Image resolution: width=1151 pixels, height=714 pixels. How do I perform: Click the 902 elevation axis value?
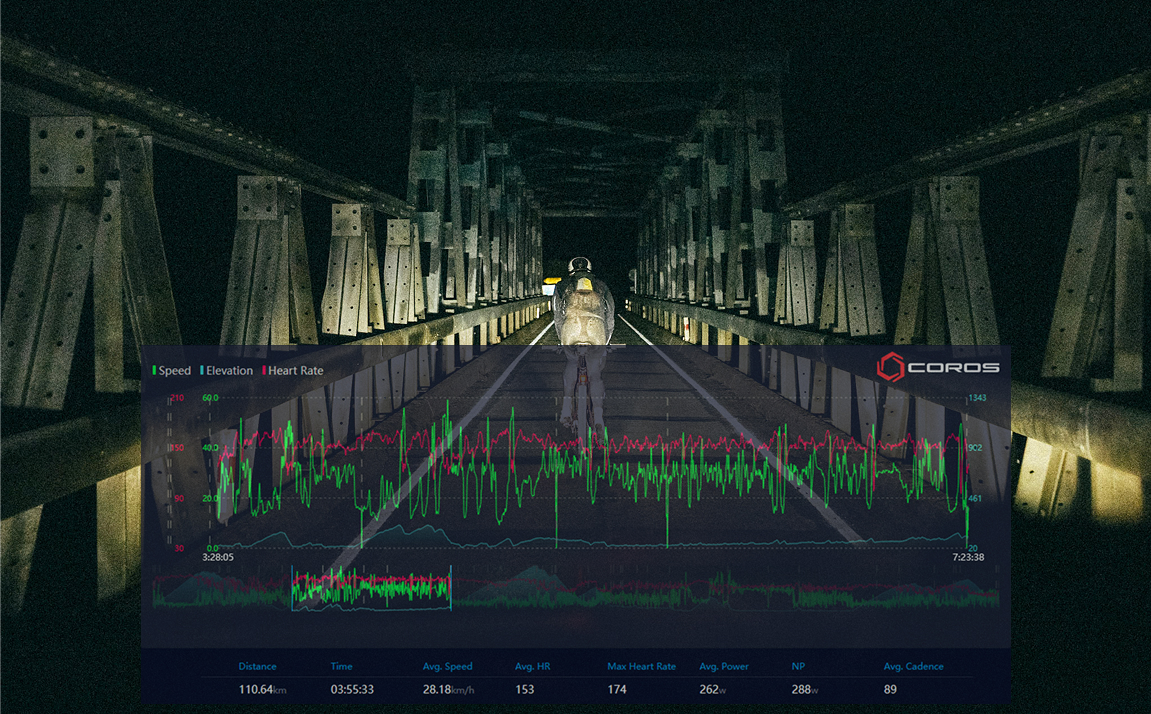click(x=976, y=448)
